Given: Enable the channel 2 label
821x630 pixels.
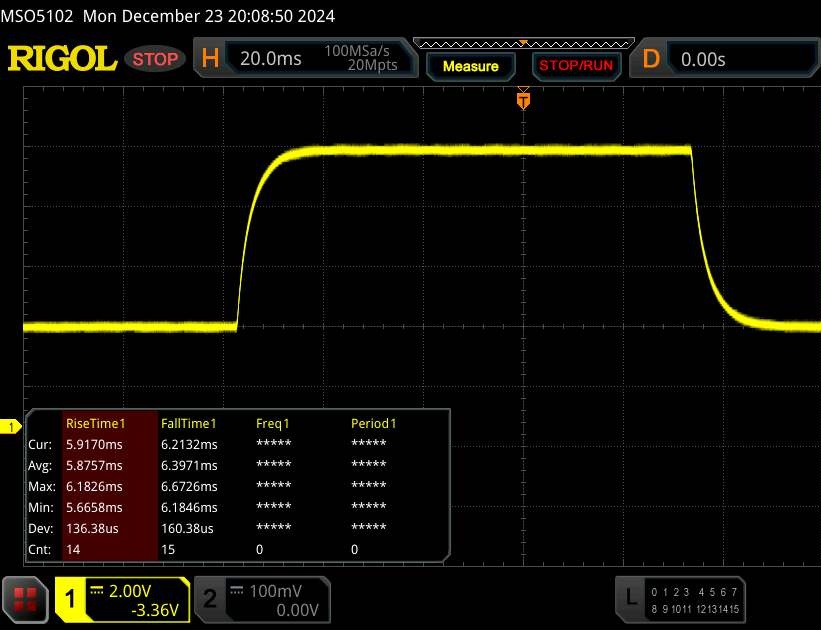Looking at the screenshot, I should click(210, 600).
